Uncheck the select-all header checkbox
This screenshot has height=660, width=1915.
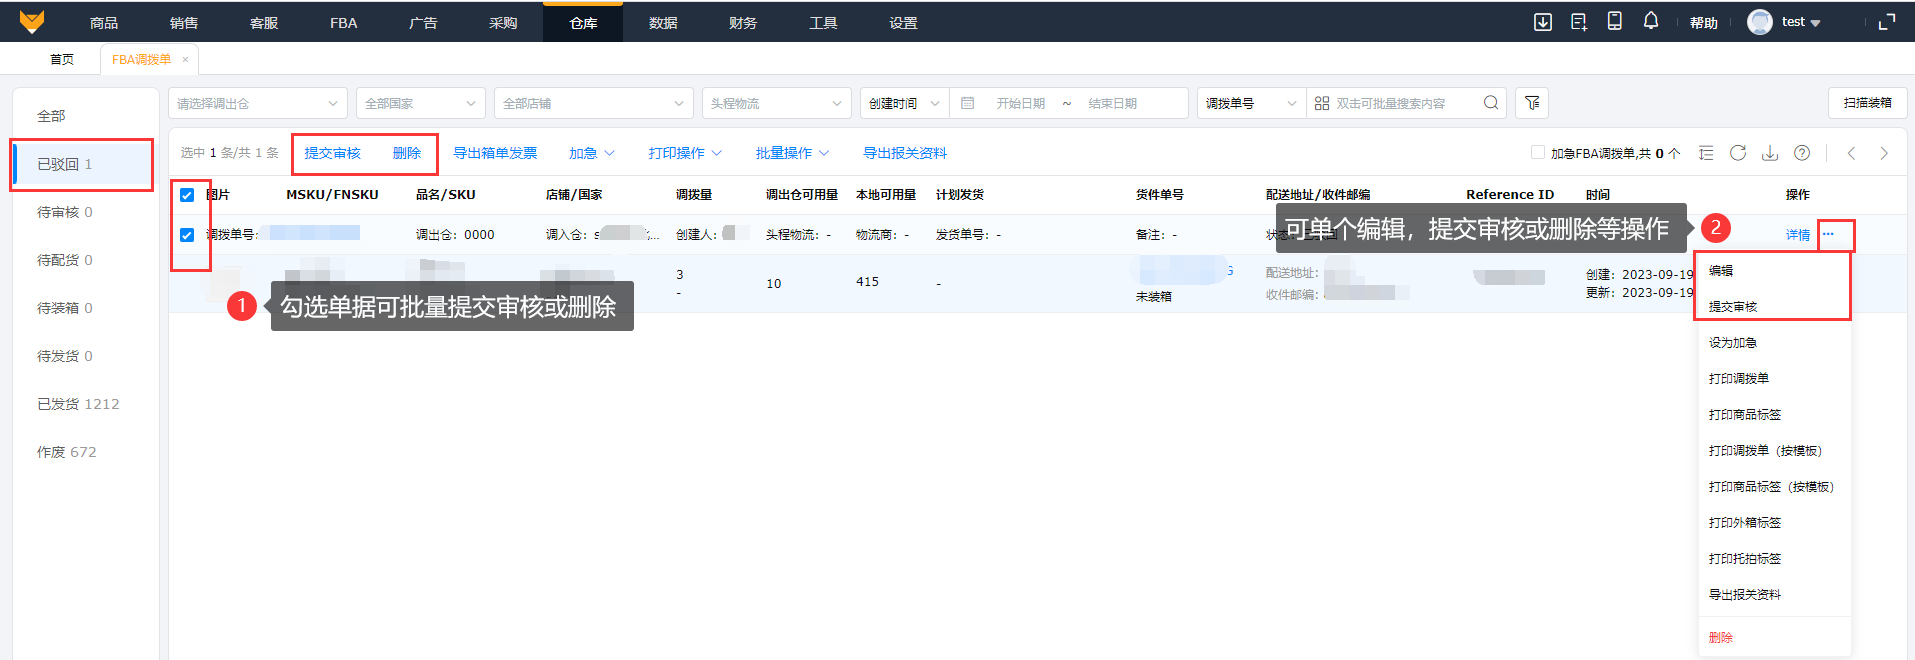pos(187,195)
